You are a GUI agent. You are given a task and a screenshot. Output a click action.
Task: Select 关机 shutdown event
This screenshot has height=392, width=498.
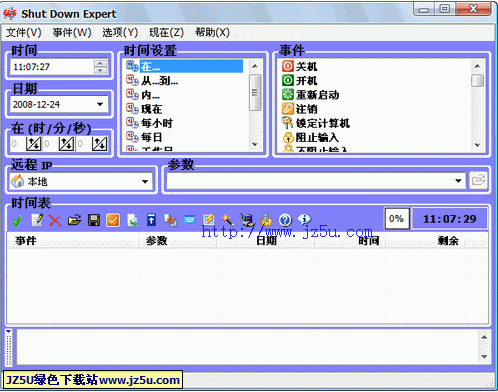click(x=300, y=66)
